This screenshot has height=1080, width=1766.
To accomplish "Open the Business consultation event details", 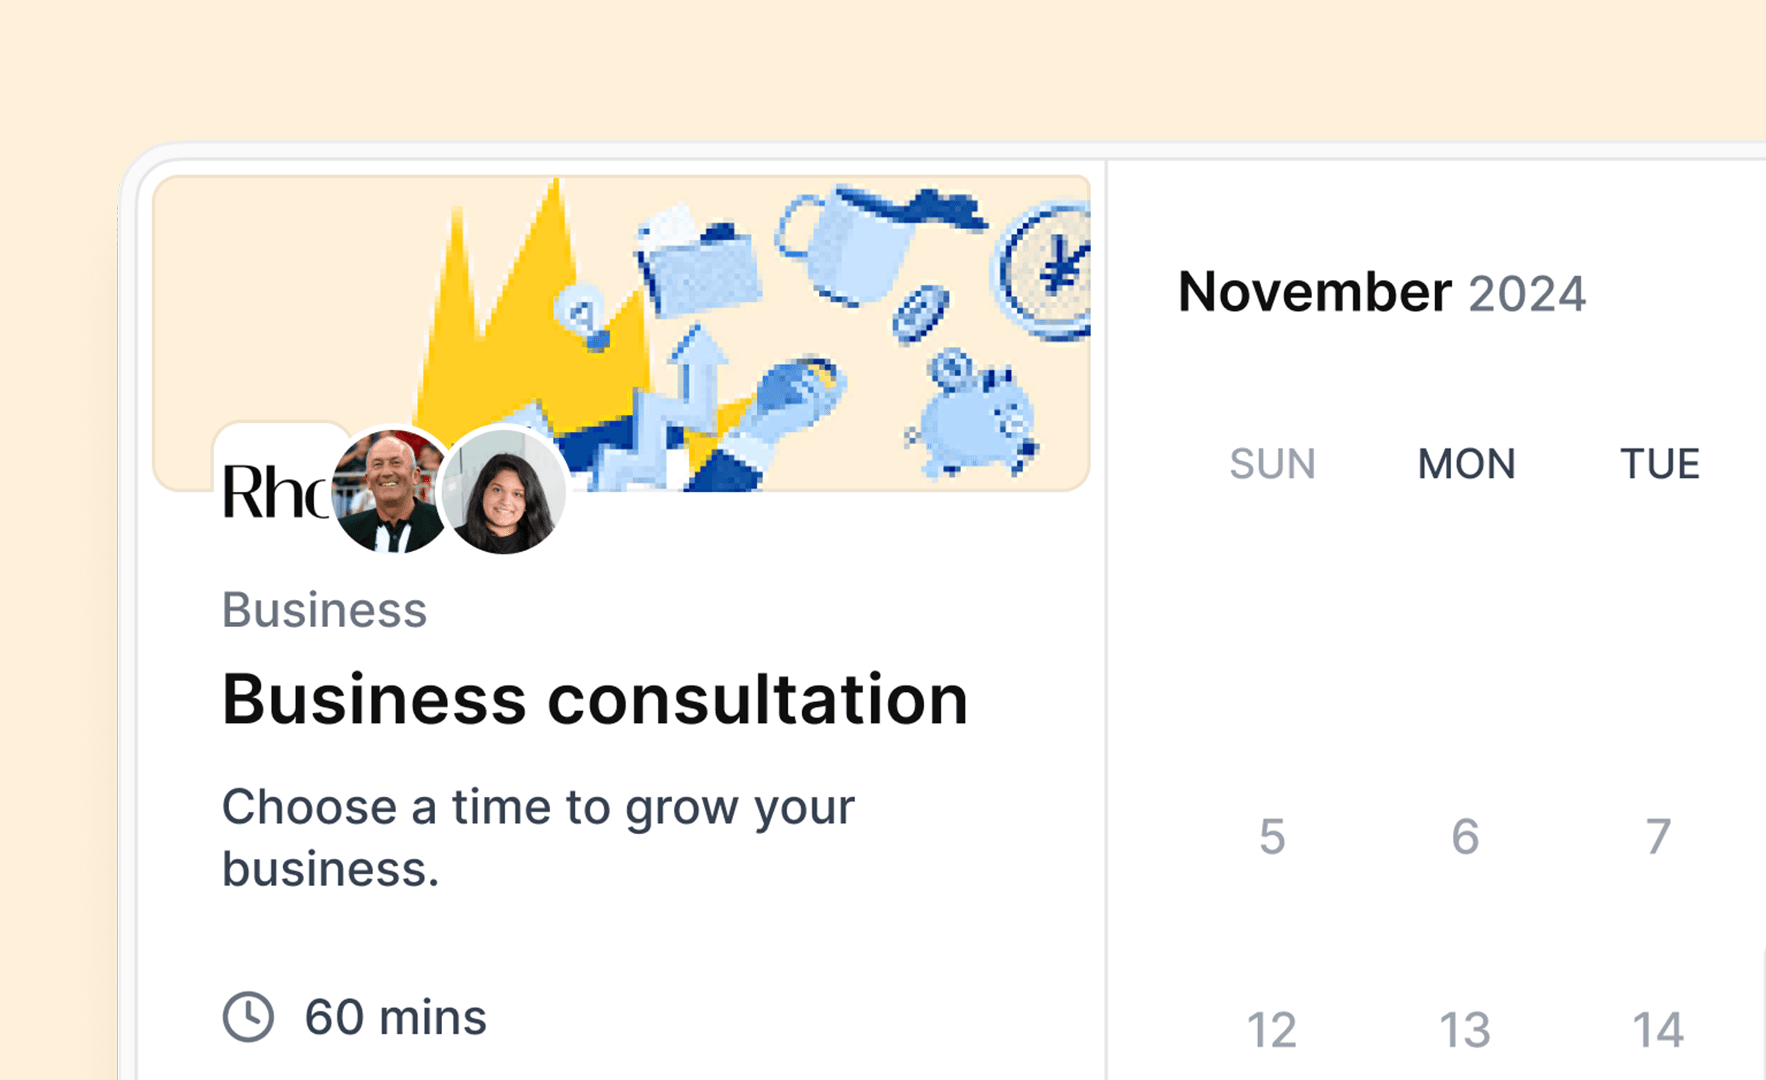I will point(595,698).
